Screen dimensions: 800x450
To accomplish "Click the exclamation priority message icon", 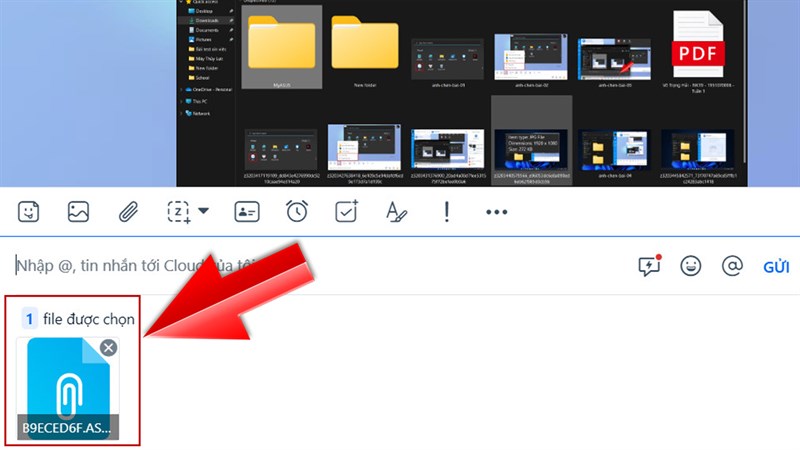I will click(x=446, y=211).
